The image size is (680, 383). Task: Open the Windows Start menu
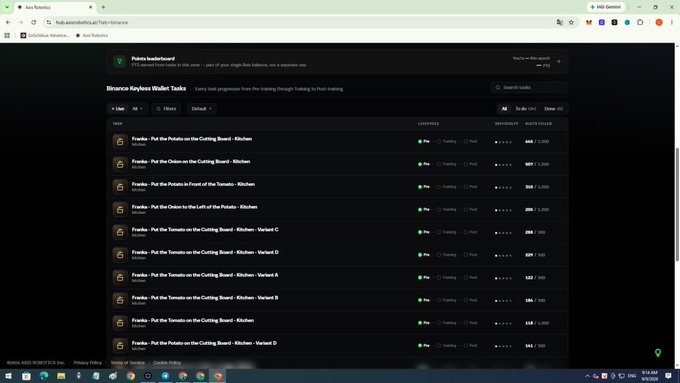[x=8, y=376]
